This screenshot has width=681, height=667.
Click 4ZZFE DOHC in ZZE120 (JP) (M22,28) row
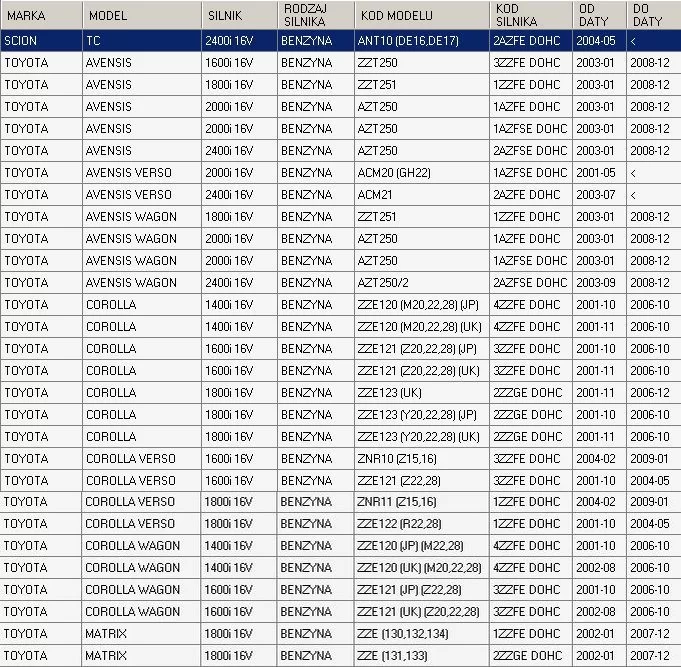pos(531,546)
